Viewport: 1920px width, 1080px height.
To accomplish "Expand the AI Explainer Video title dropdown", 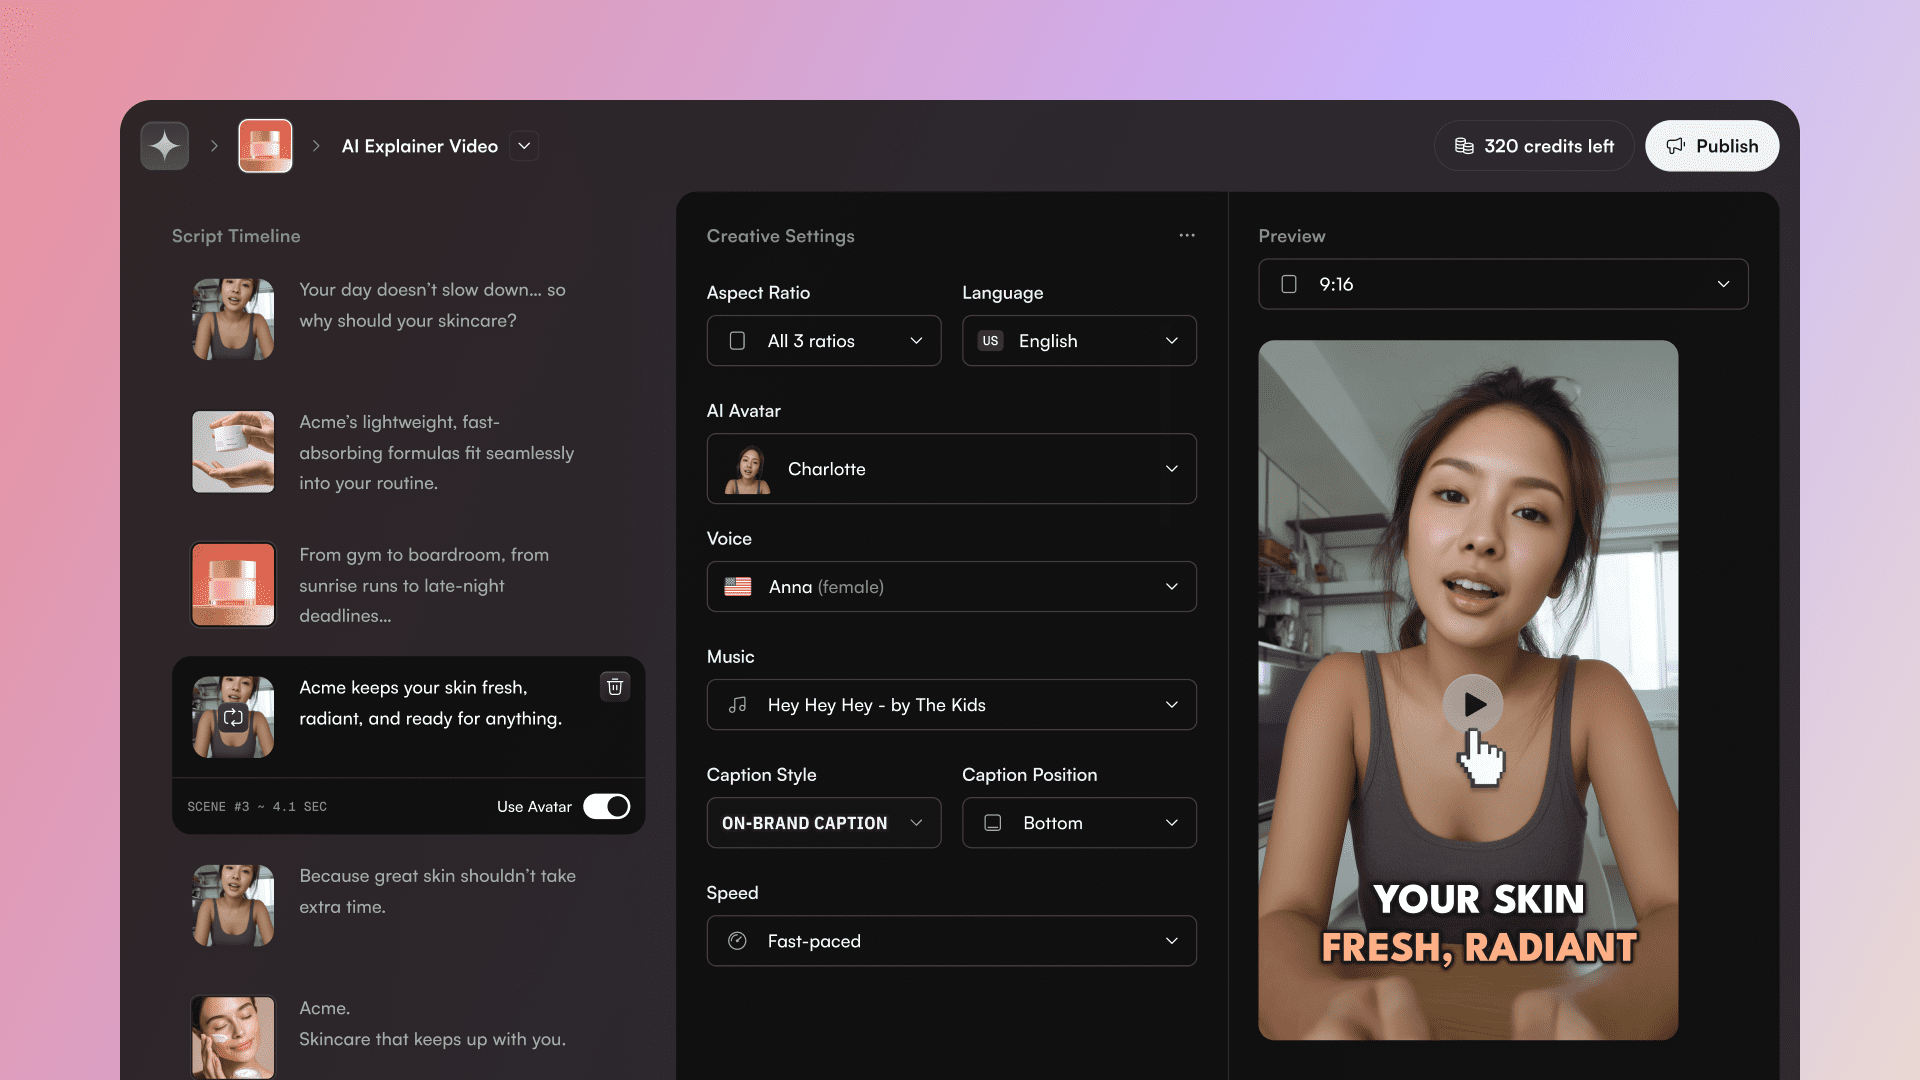I will (x=524, y=146).
